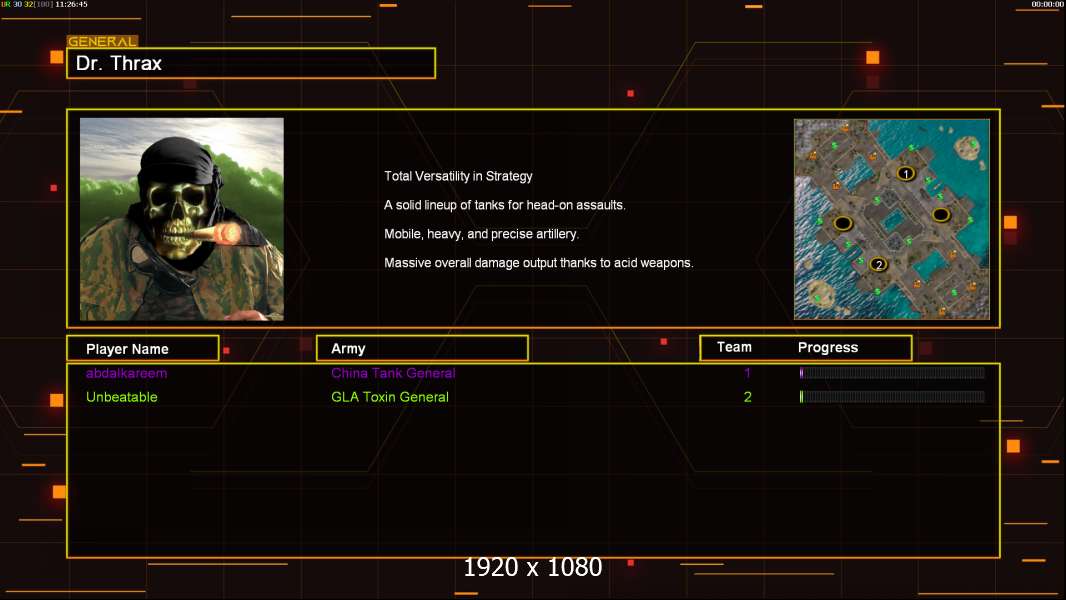Click start position marker 2 on the minimap
The image size is (1066, 600).
(878, 264)
